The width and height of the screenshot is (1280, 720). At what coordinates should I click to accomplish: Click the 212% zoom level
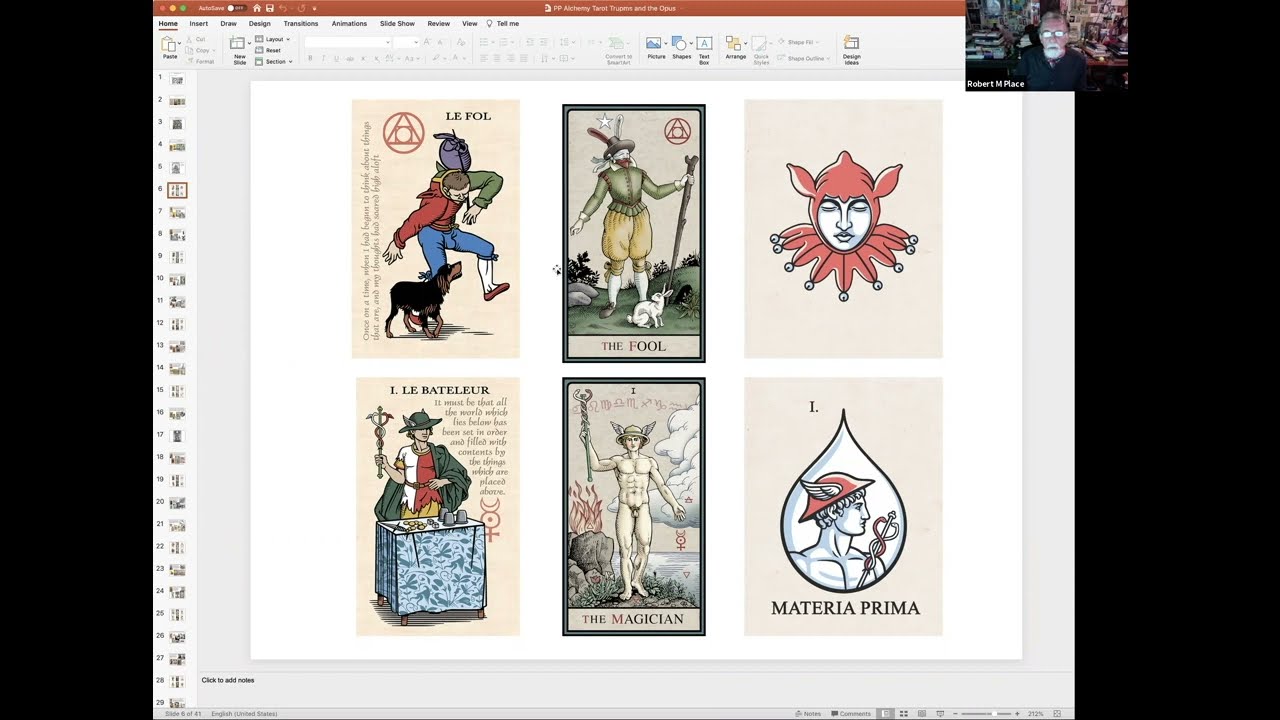point(1035,714)
